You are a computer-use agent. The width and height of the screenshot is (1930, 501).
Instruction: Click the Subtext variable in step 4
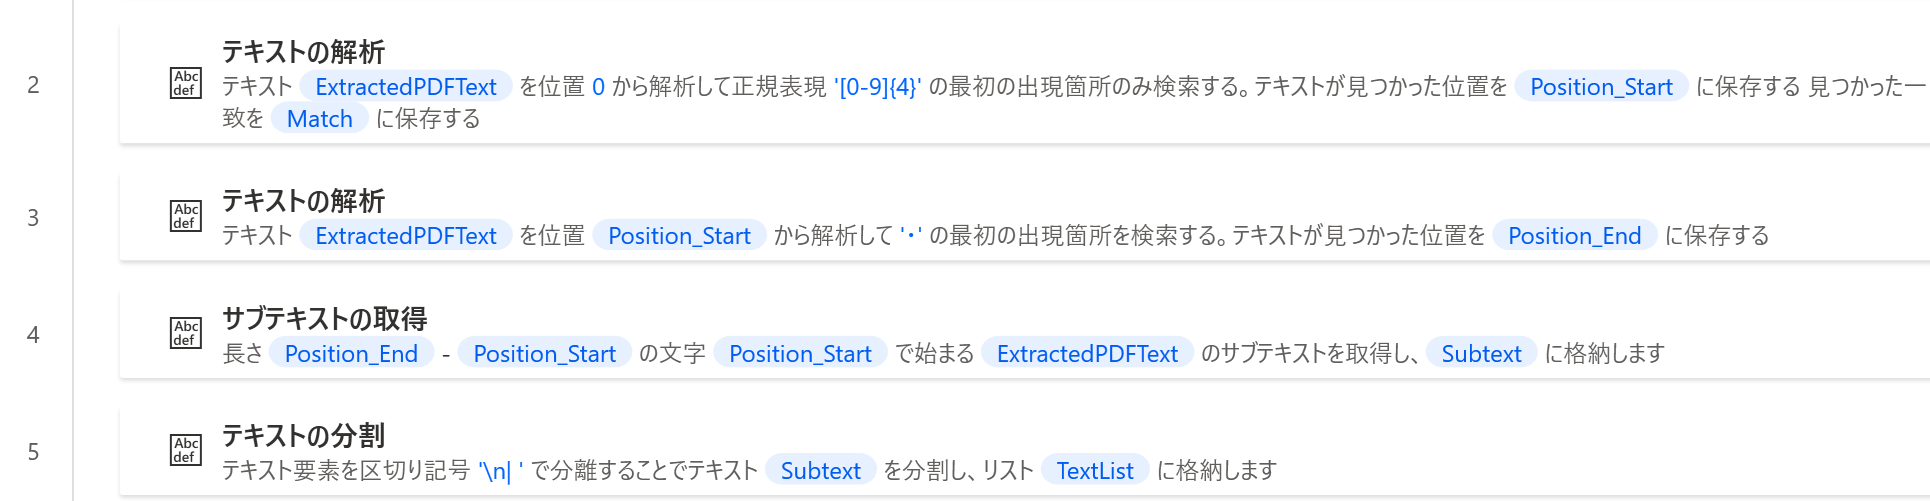point(1481,353)
